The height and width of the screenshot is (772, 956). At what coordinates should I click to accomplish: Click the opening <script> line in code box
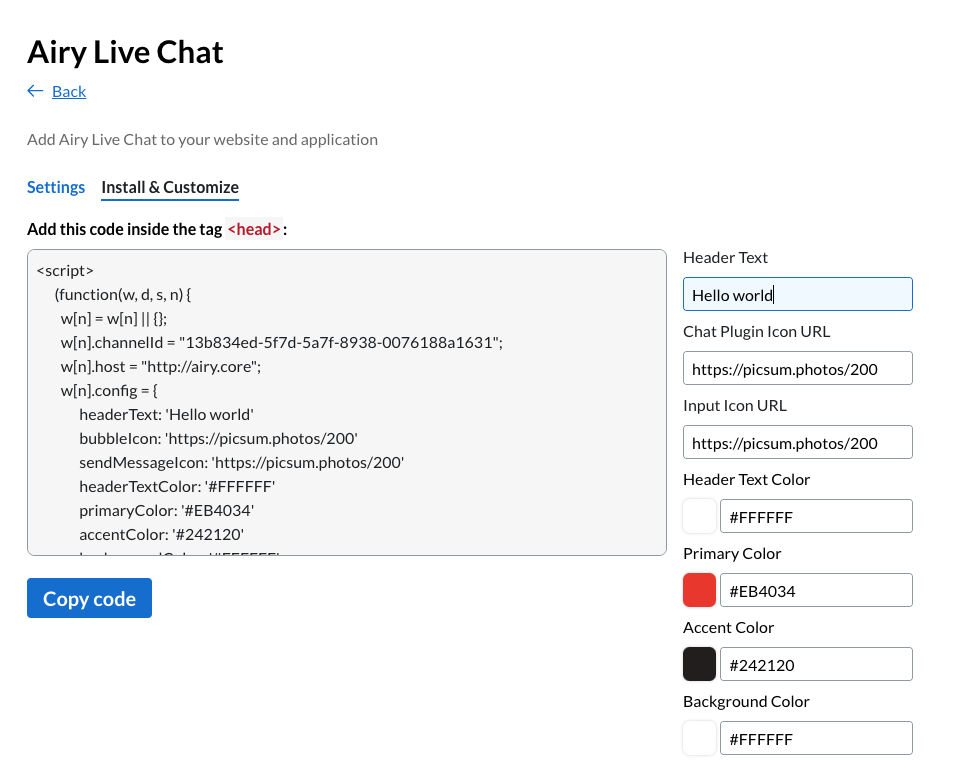coord(65,270)
